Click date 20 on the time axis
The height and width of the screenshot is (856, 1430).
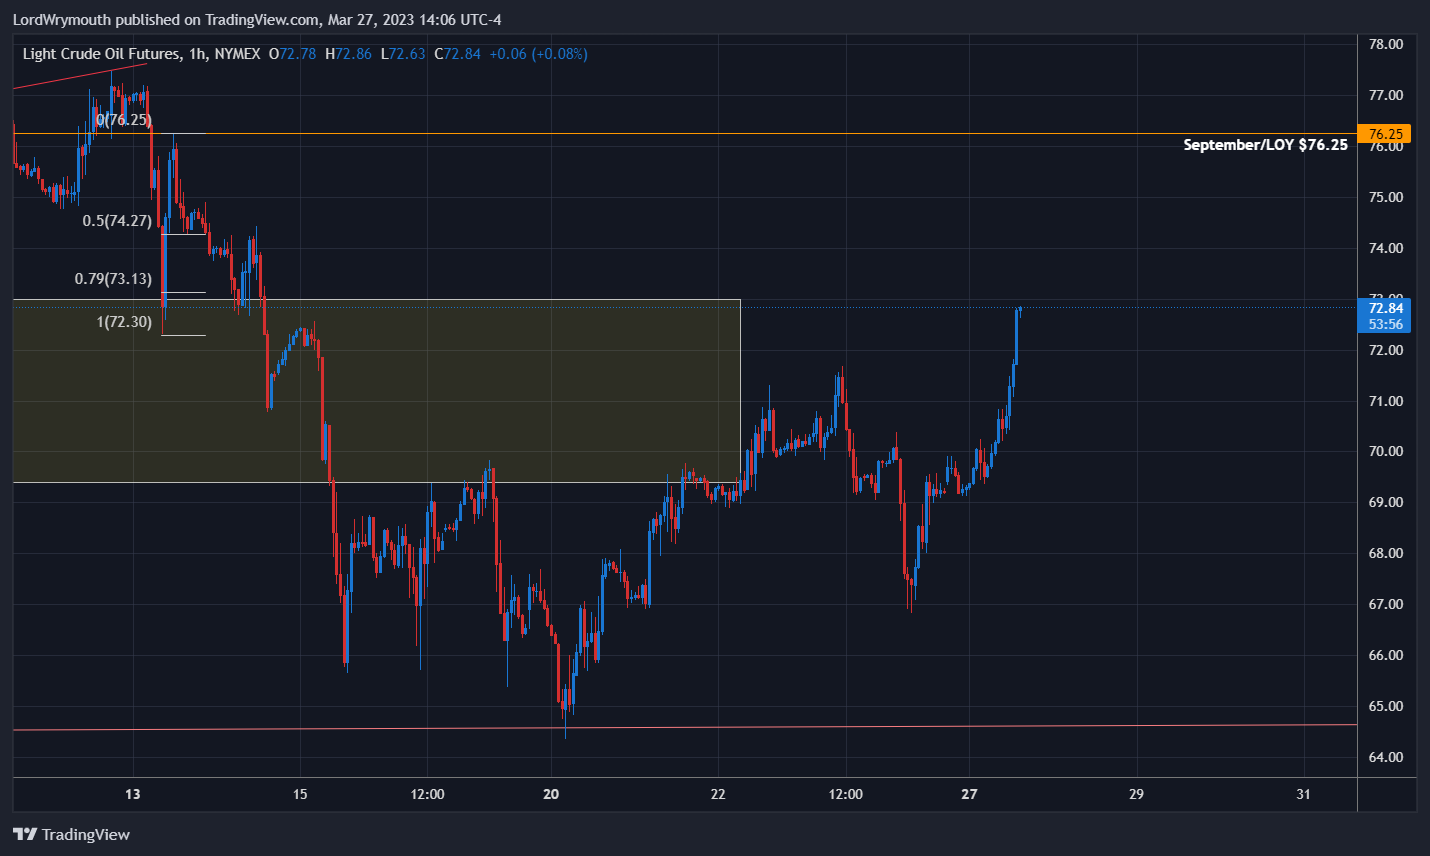[551, 794]
